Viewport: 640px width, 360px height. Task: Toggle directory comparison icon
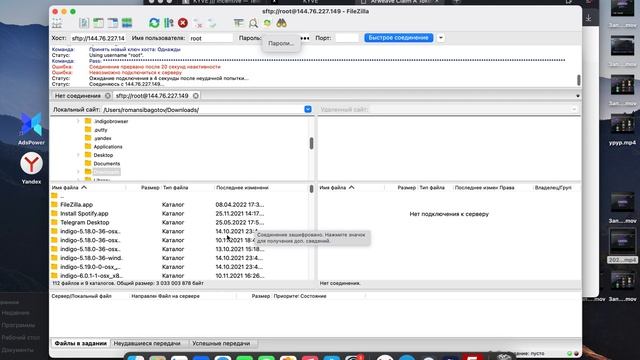253,23
